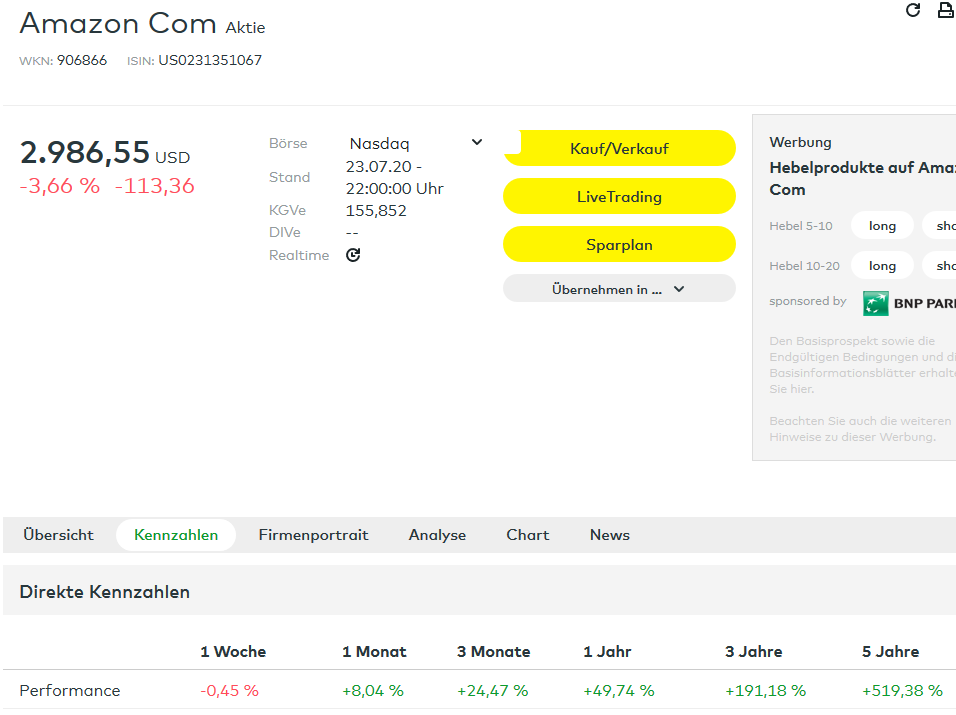
Task: Click the 'Hebelprodukte auf Amazon Com' ad heading
Action: 861,178
